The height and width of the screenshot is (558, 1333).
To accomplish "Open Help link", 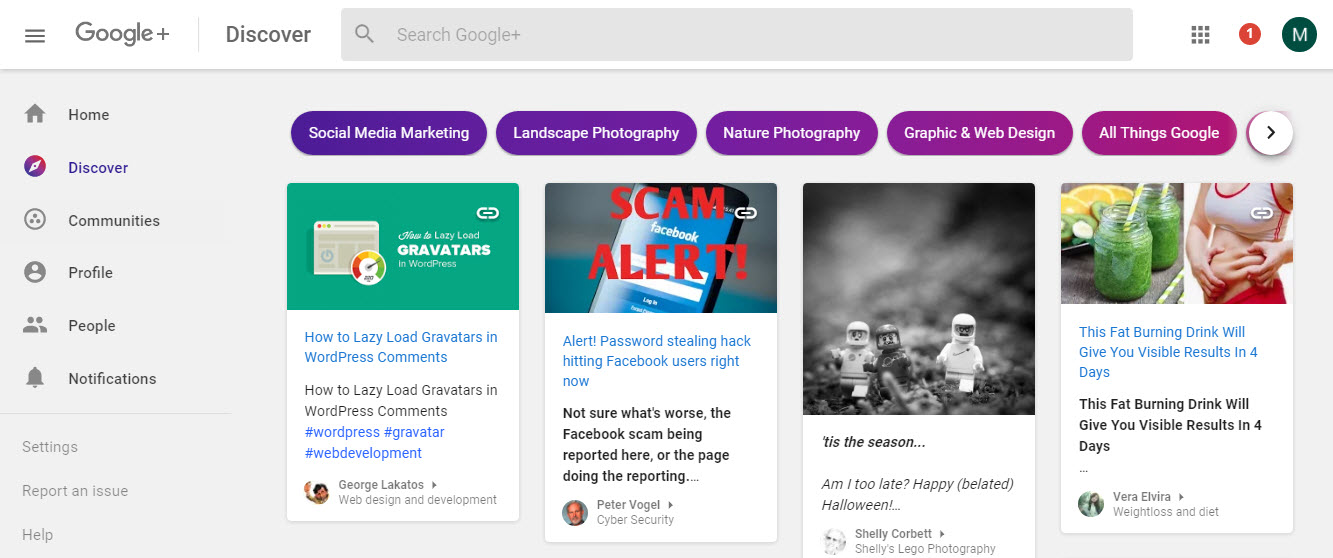I will point(37,535).
